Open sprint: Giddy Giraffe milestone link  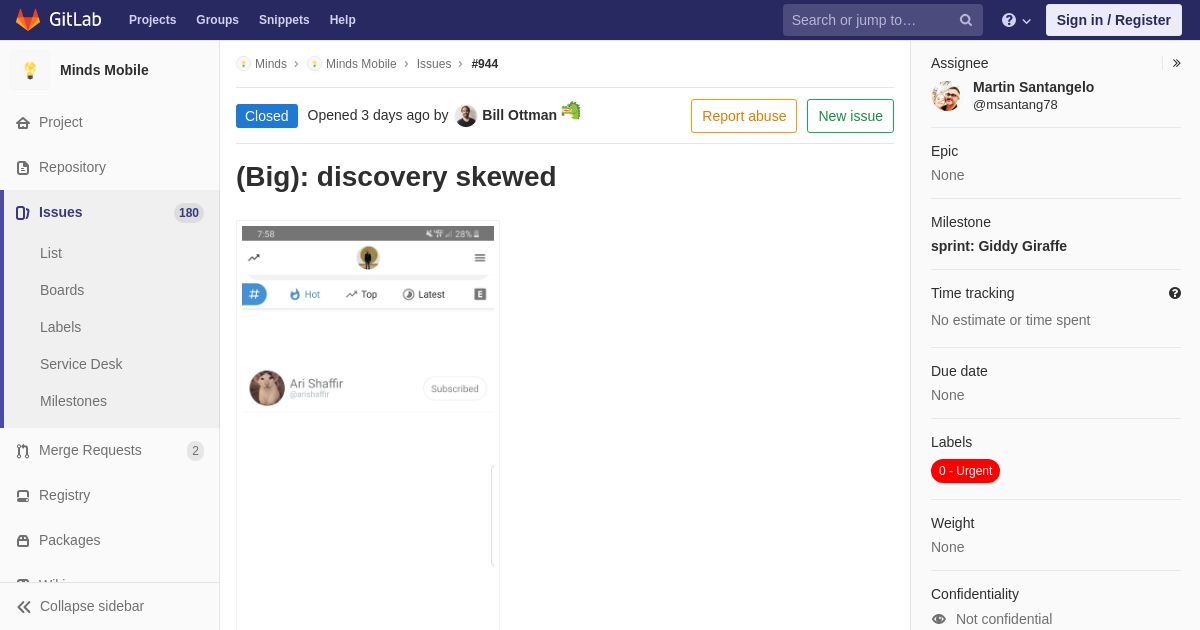coord(999,246)
